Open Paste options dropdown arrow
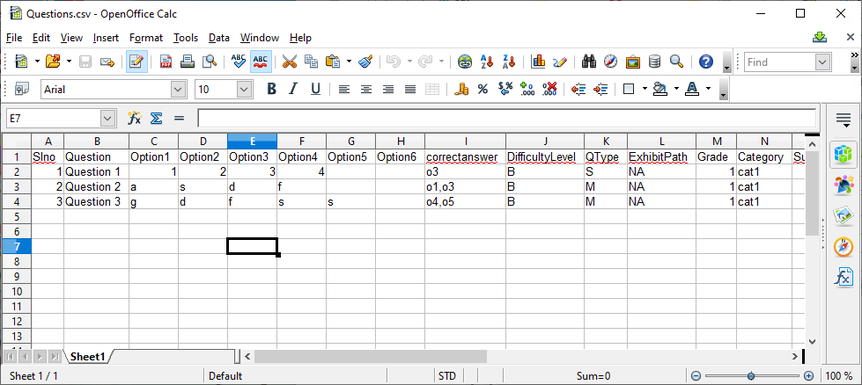The width and height of the screenshot is (862, 385). pyautogui.click(x=349, y=62)
